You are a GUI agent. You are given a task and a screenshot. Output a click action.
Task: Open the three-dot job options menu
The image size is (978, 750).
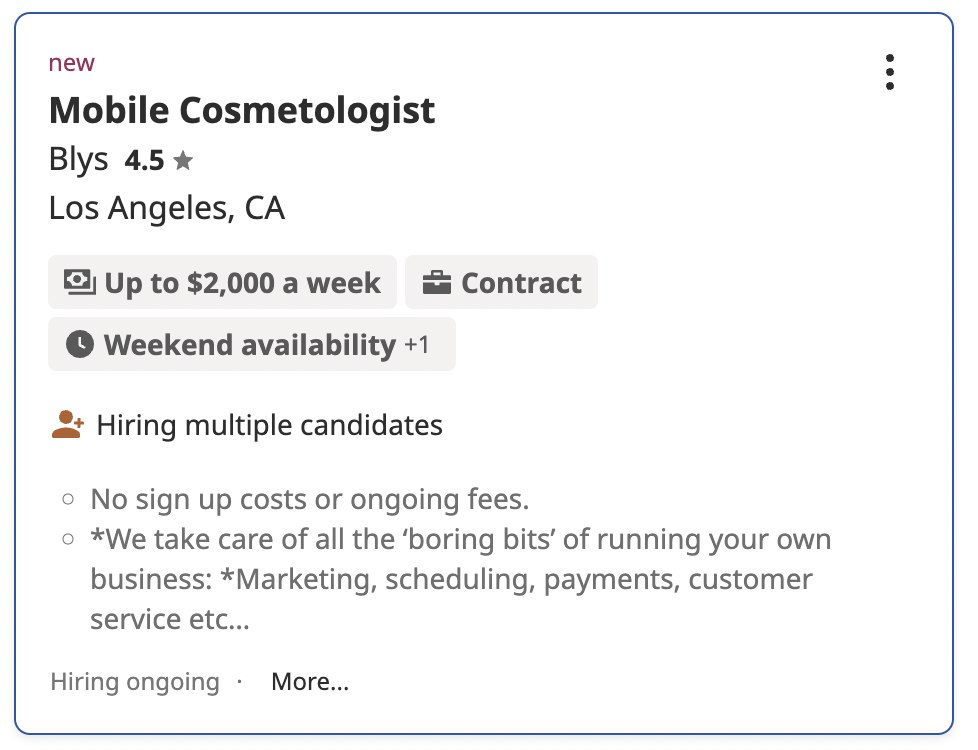click(x=889, y=73)
